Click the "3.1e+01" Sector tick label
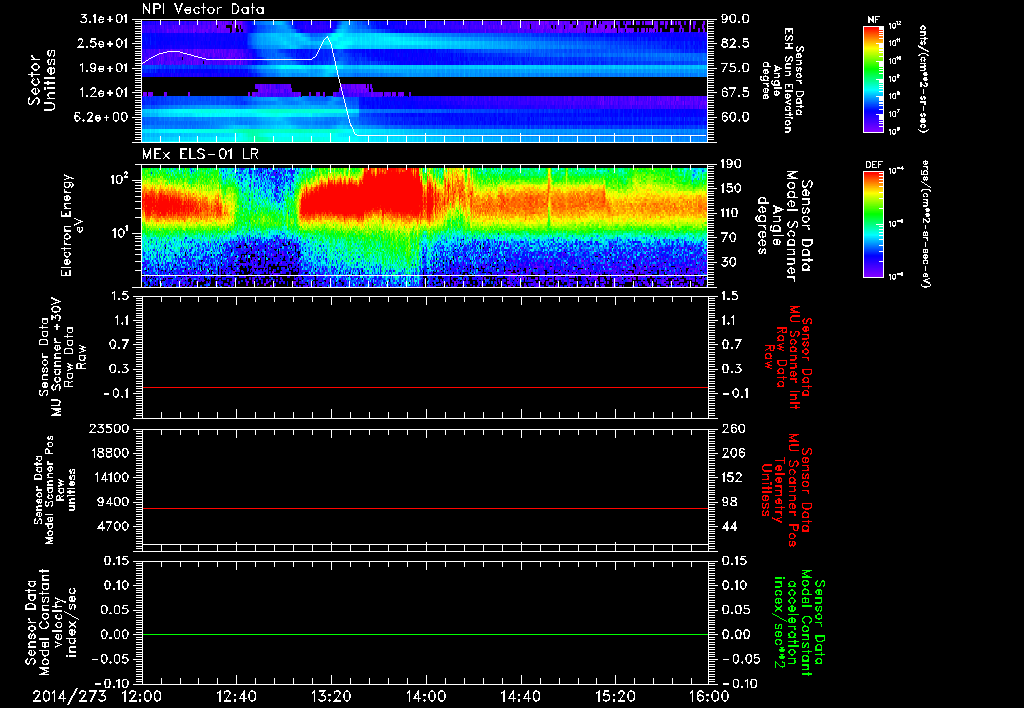Viewport: 1024px width, 708px height. click(104, 19)
